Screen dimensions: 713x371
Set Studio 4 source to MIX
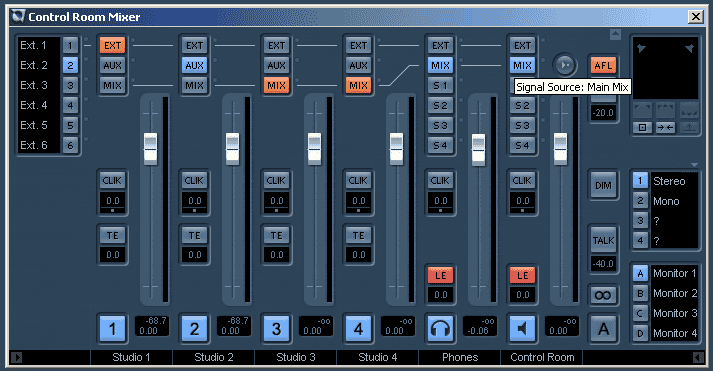click(358, 85)
